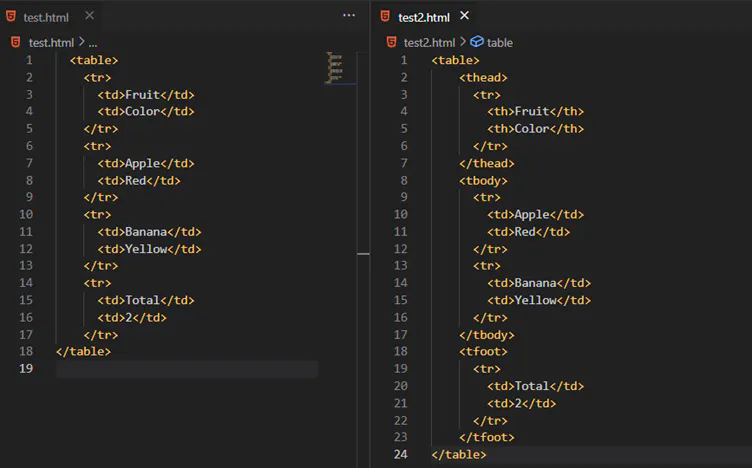The image size is (752, 468).
Task: Switch to the test.html tab
Action: pyautogui.click(x=46, y=17)
